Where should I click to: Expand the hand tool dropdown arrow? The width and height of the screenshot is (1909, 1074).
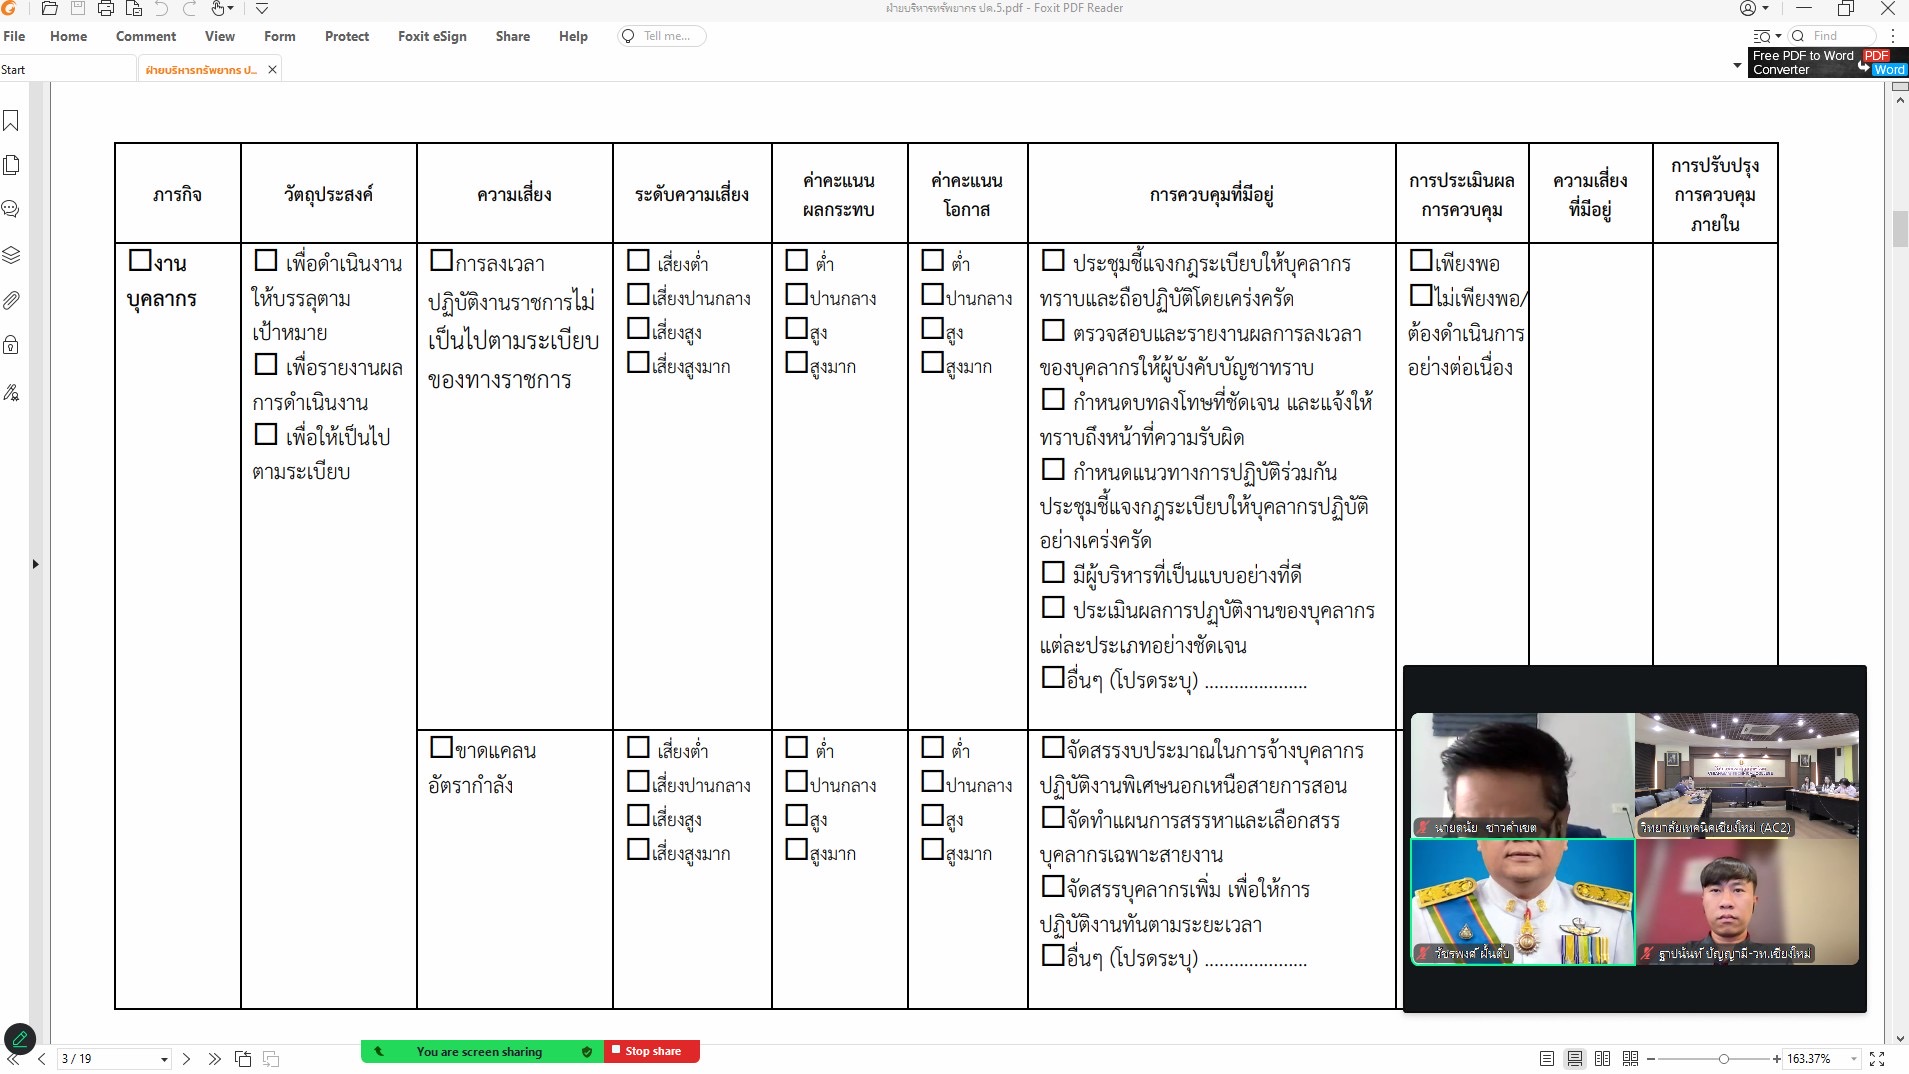pyautogui.click(x=232, y=9)
